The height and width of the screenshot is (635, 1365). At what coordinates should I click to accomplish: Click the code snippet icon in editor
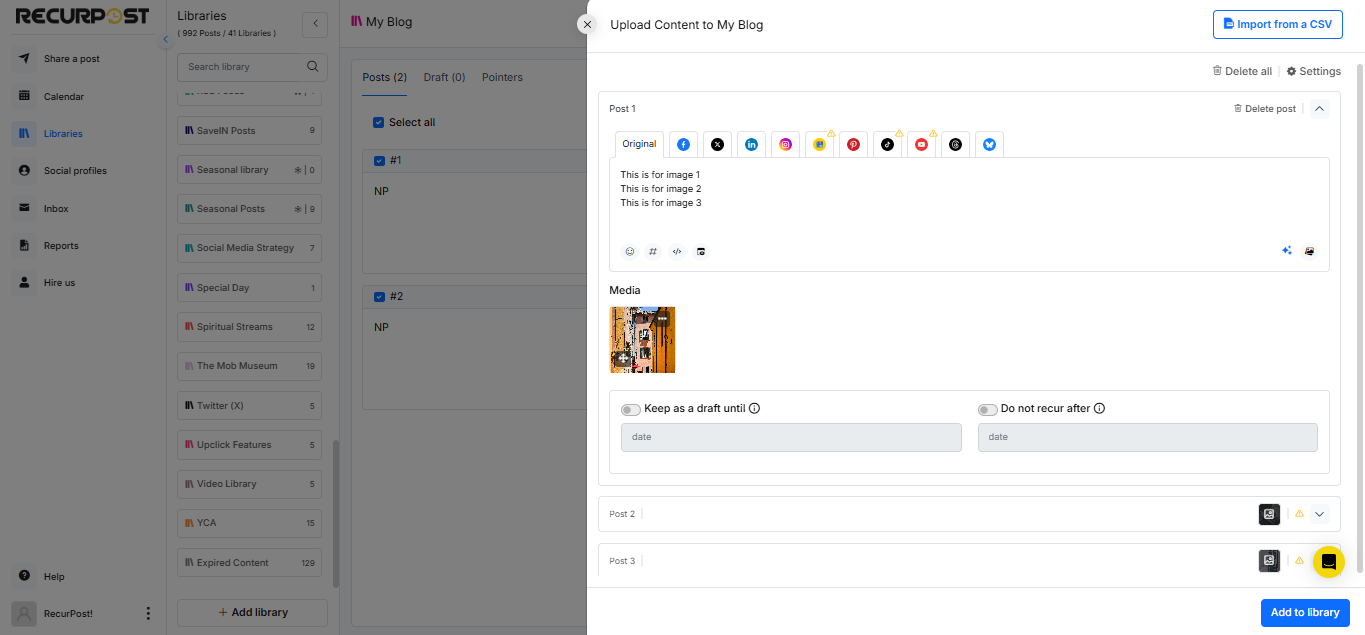(x=677, y=251)
